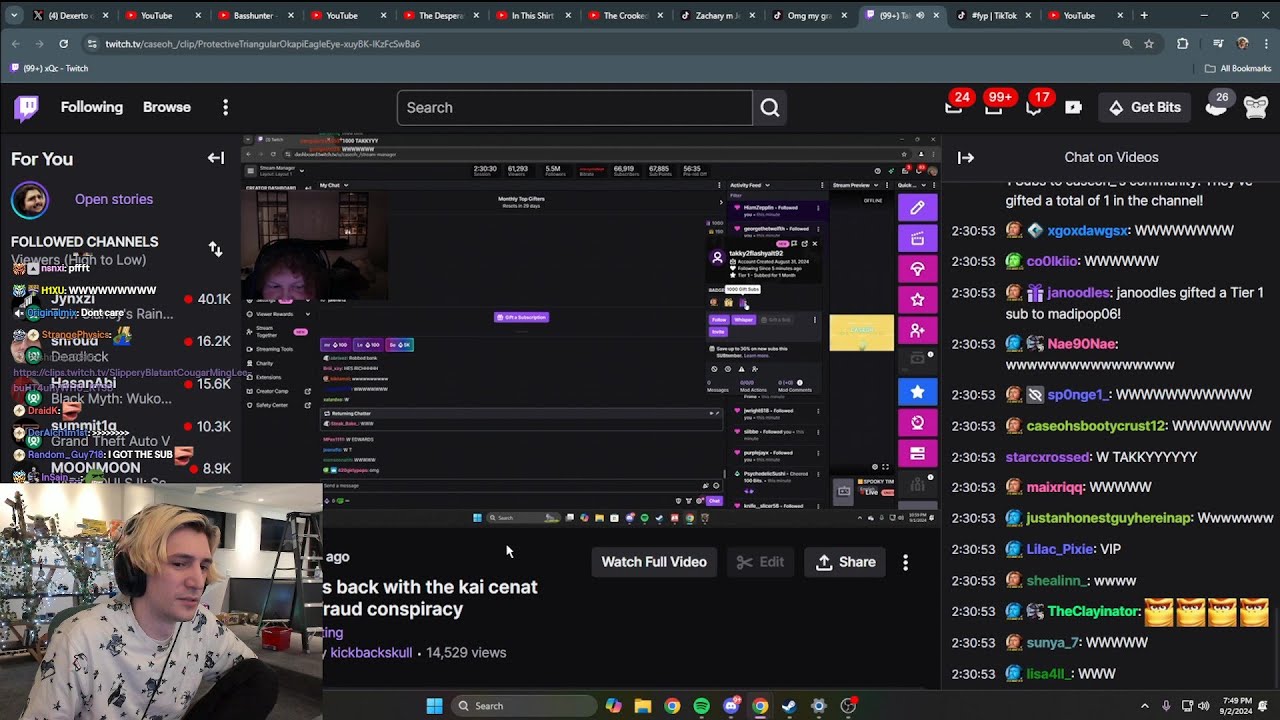Open Steam from the taskbar
1280x720 pixels.
coord(789,706)
